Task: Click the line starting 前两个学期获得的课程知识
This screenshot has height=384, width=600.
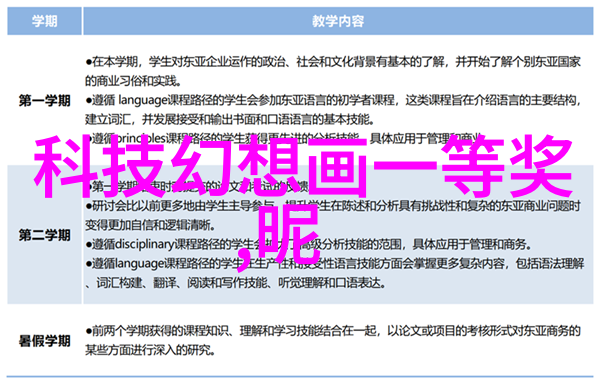Action: coord(333,330)
